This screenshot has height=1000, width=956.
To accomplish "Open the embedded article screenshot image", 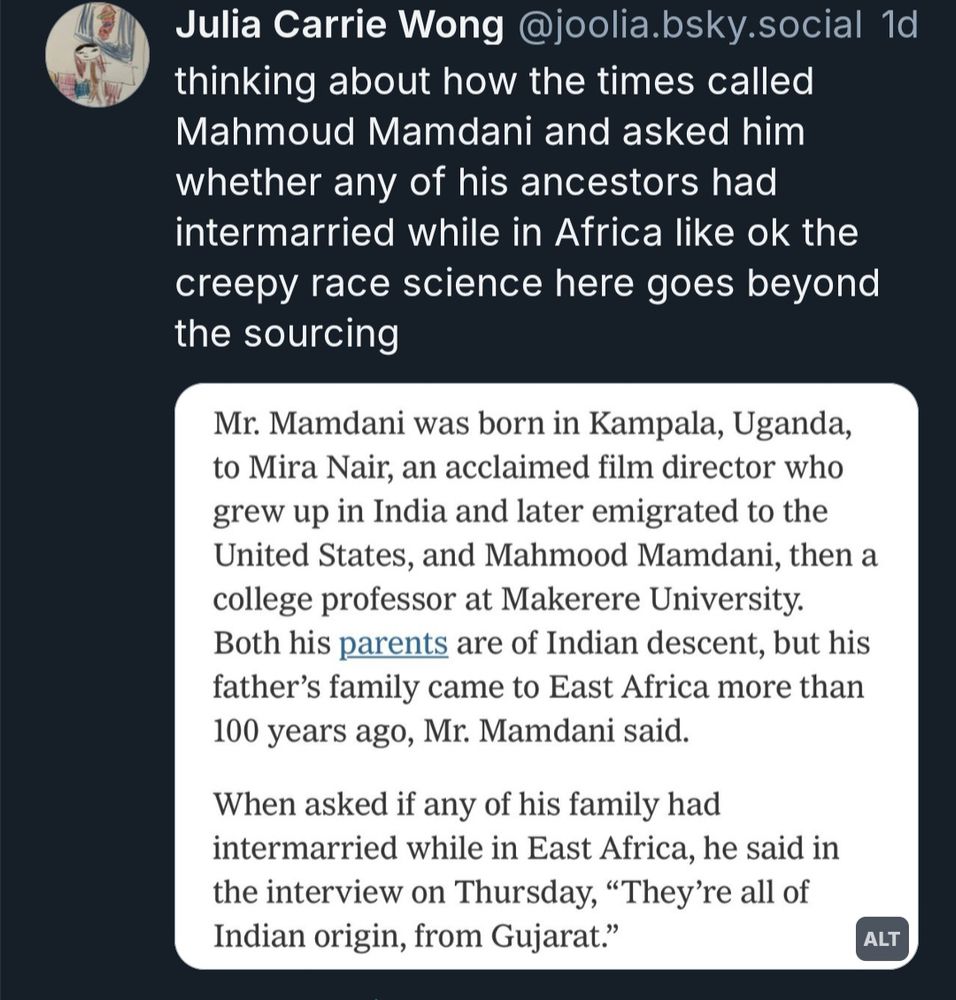I will click(547, 676).
